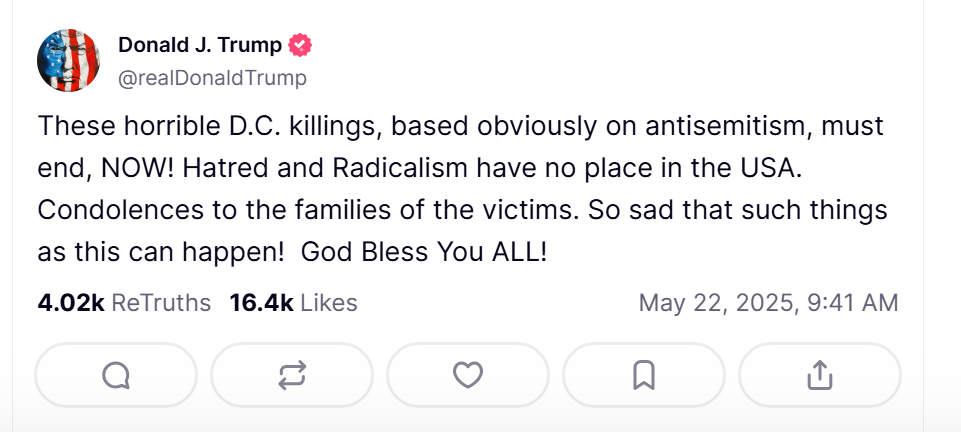This screenshot has height=432, width=961.
Task: Click the ReTruths label text
Action: tap(161, 302)
